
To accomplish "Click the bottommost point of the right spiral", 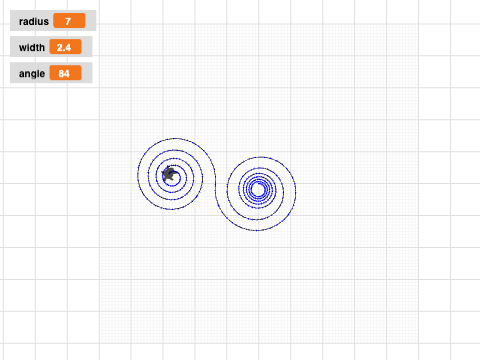I will (257, 230).
